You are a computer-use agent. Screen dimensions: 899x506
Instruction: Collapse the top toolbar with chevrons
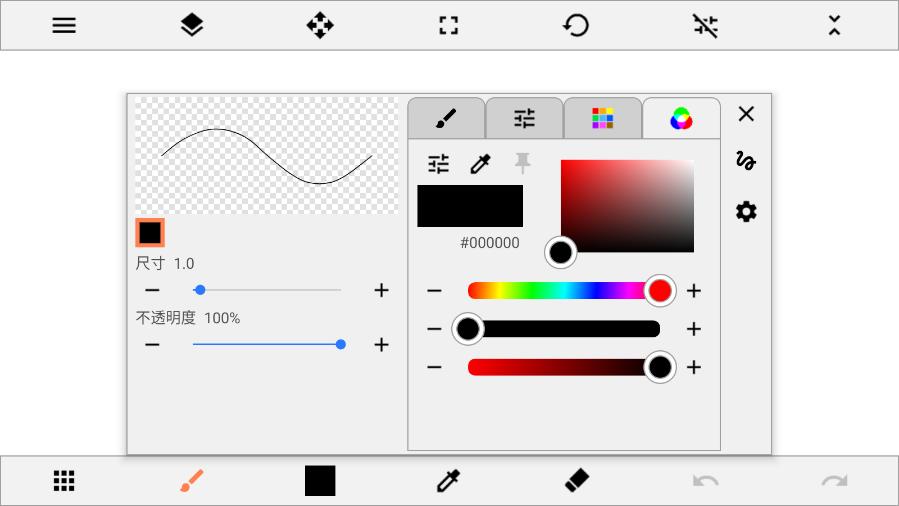(834, 26)
